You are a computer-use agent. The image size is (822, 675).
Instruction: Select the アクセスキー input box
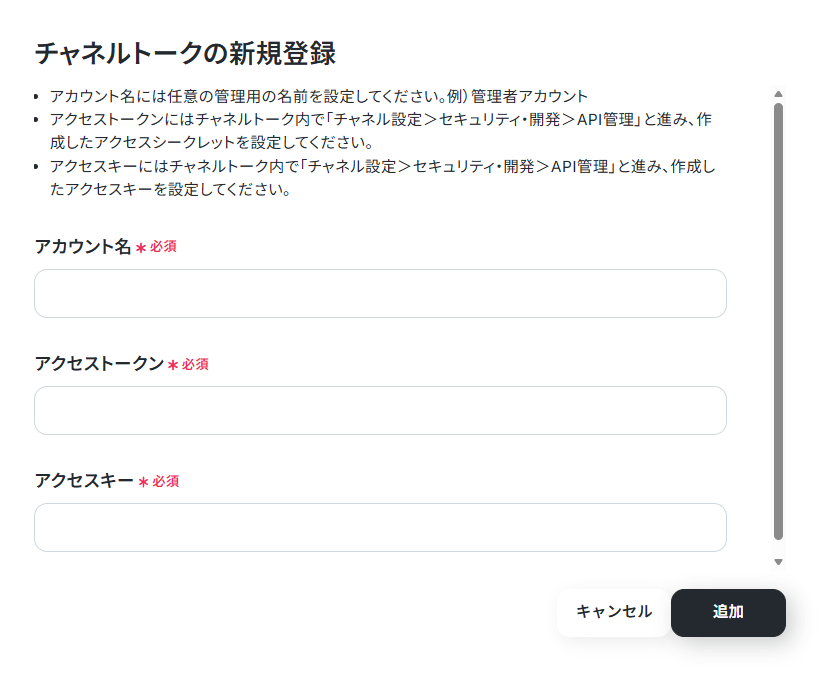380,527
